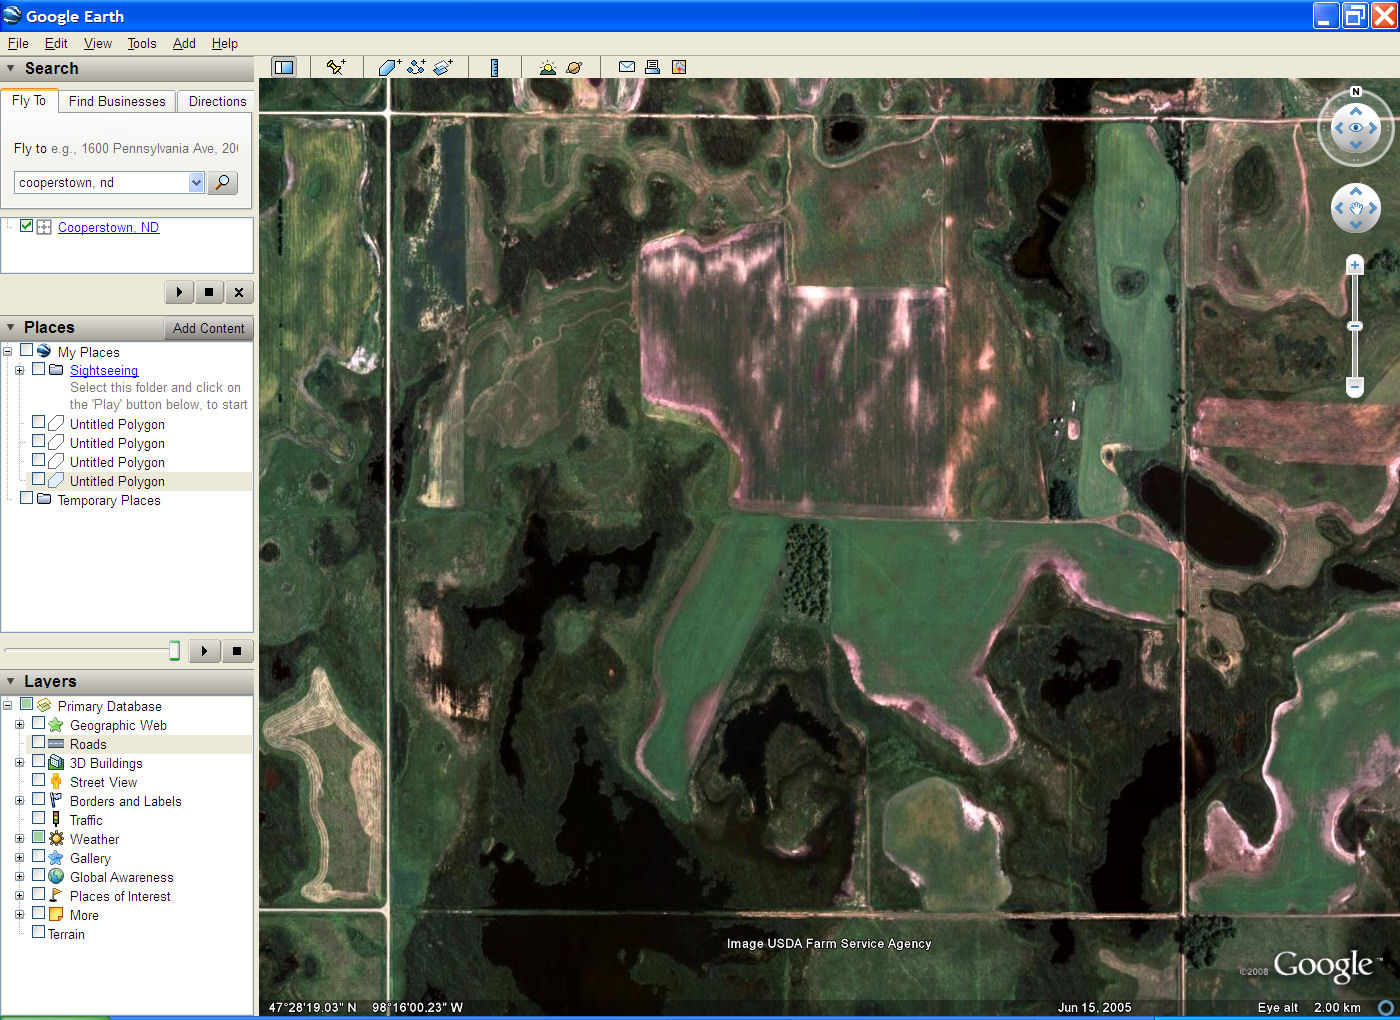
Task: Open the Ruler measurement tool
Action: tap(494, 67)
